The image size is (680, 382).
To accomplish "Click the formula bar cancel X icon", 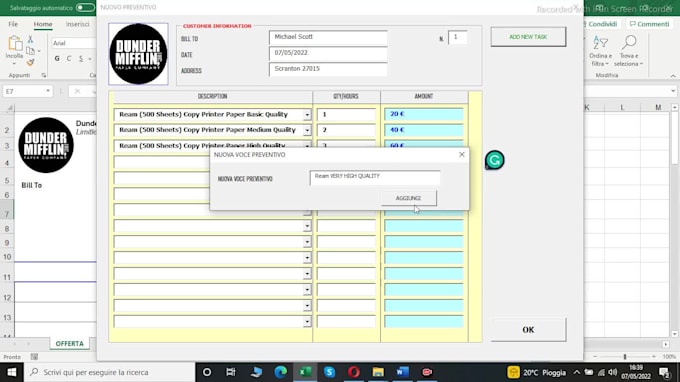I will (x=77, y=91).
